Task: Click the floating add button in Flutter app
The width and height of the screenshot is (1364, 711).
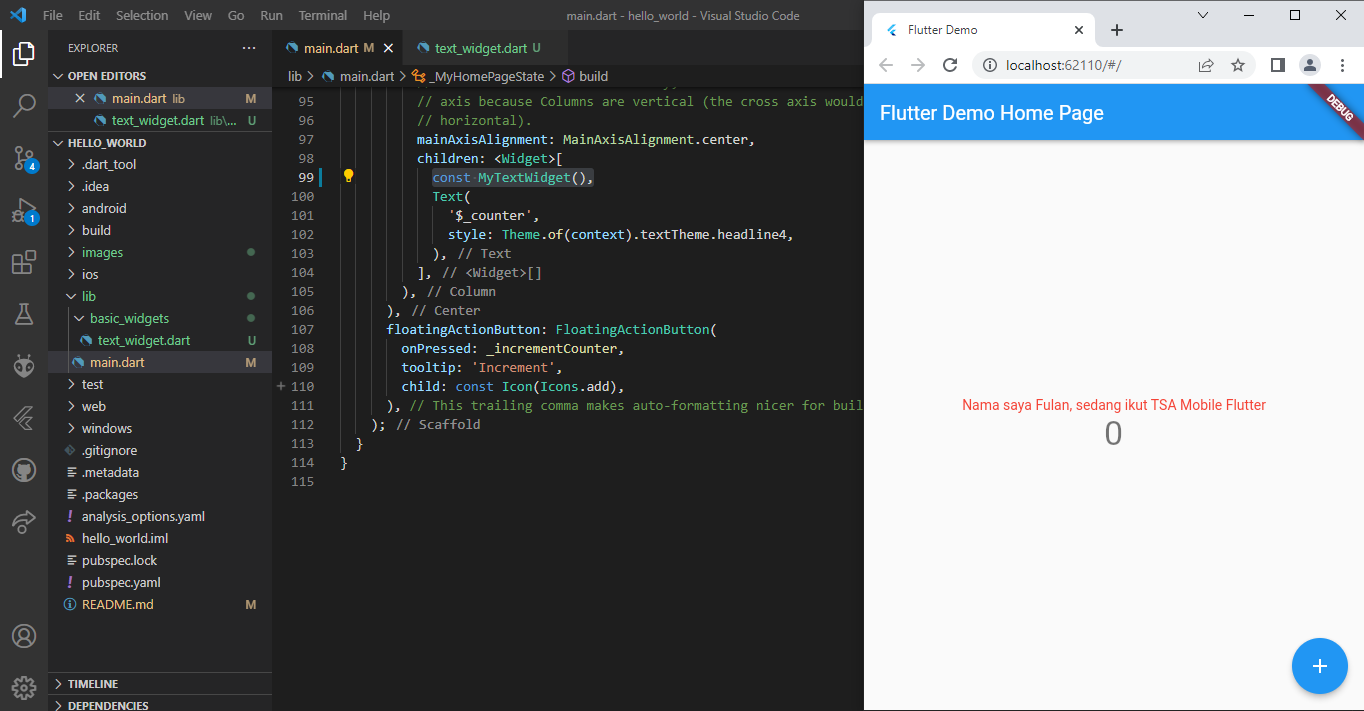Action: click(1319, 666)
